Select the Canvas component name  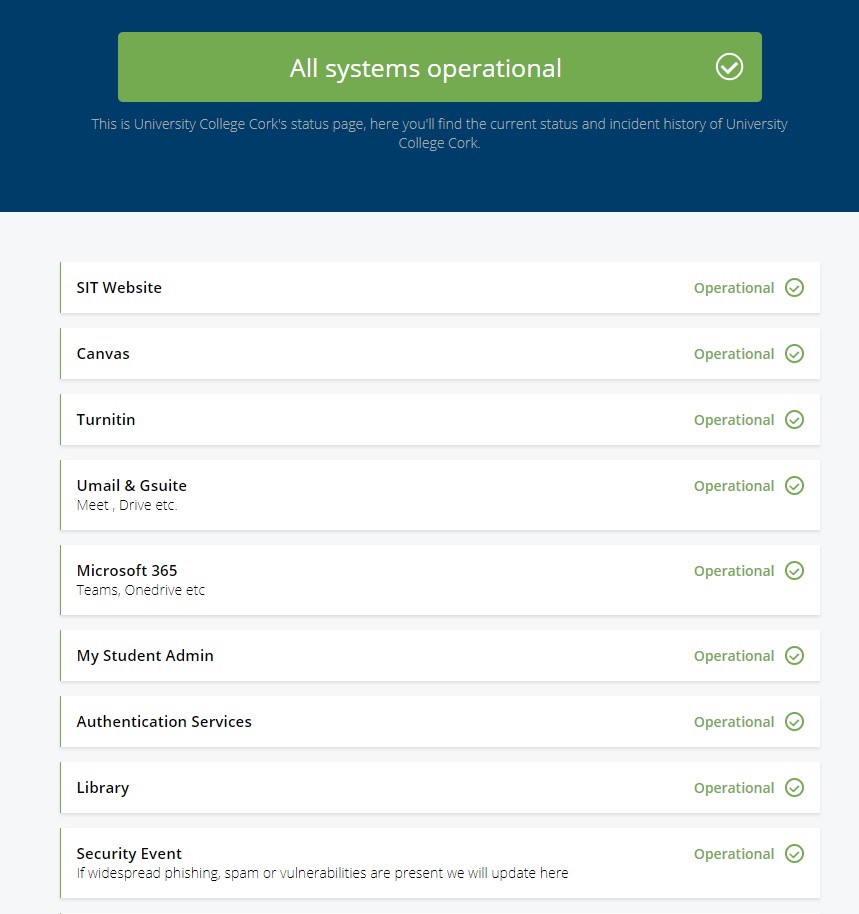(x=103, y=354)
